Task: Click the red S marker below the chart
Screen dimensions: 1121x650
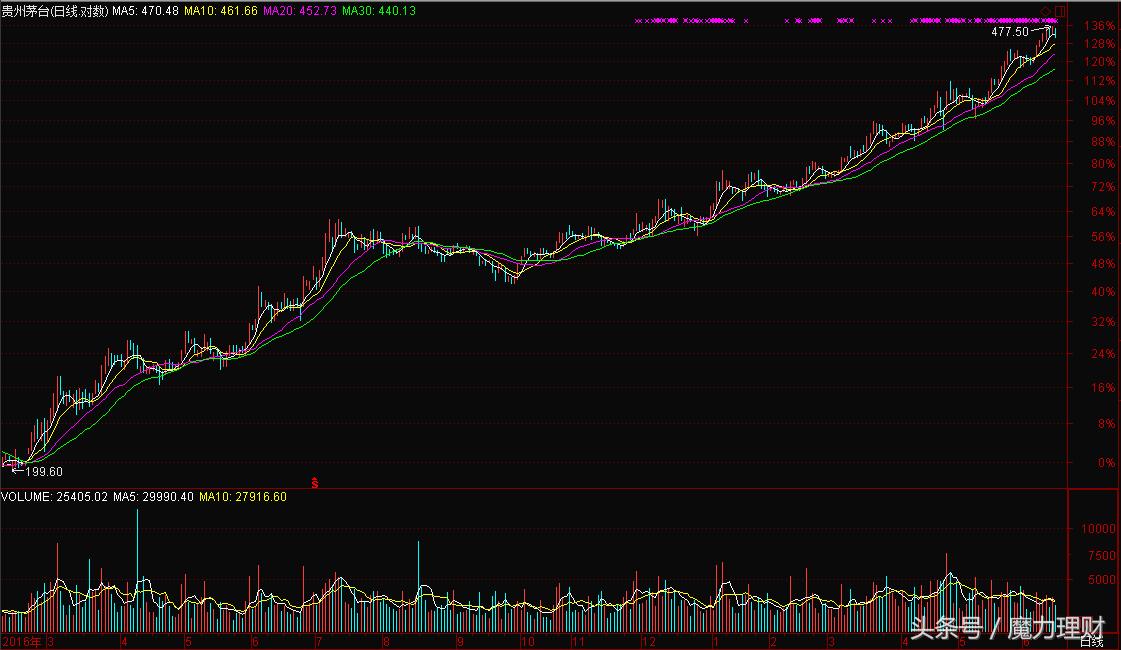Action: [x=315, y=483]
